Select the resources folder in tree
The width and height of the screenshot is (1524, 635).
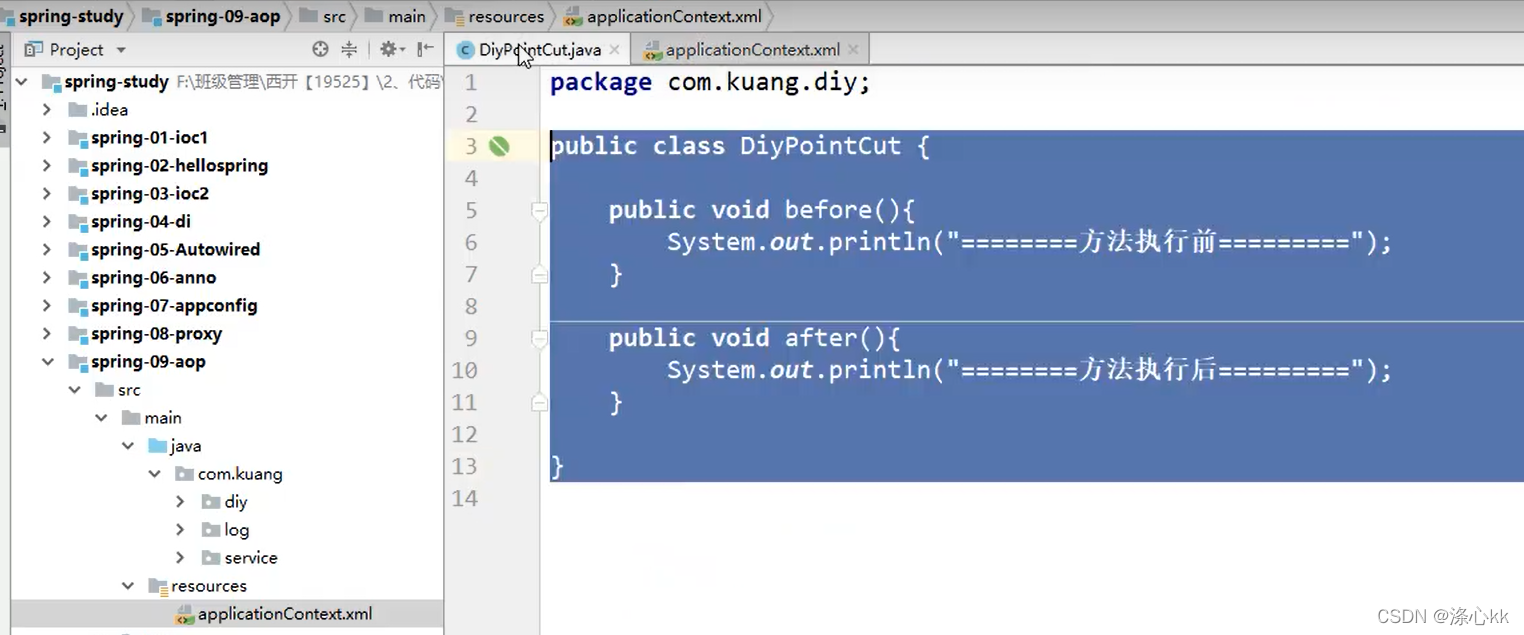click(208, 586)
